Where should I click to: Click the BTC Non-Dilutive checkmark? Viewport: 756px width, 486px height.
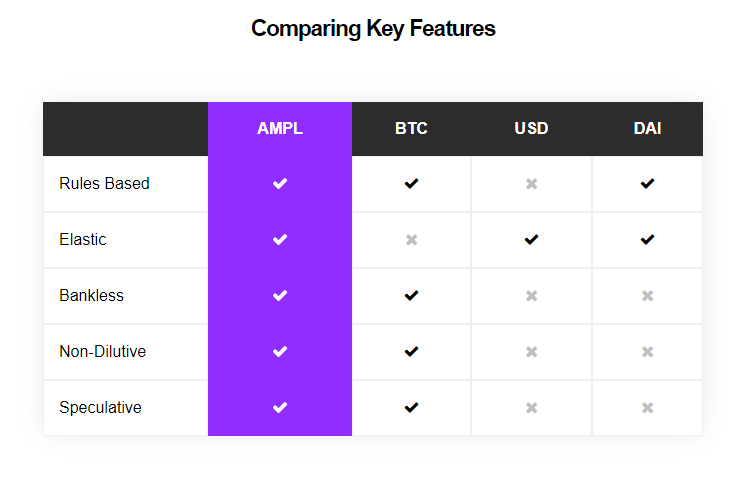pyautogui.click(x=411, y=351)
